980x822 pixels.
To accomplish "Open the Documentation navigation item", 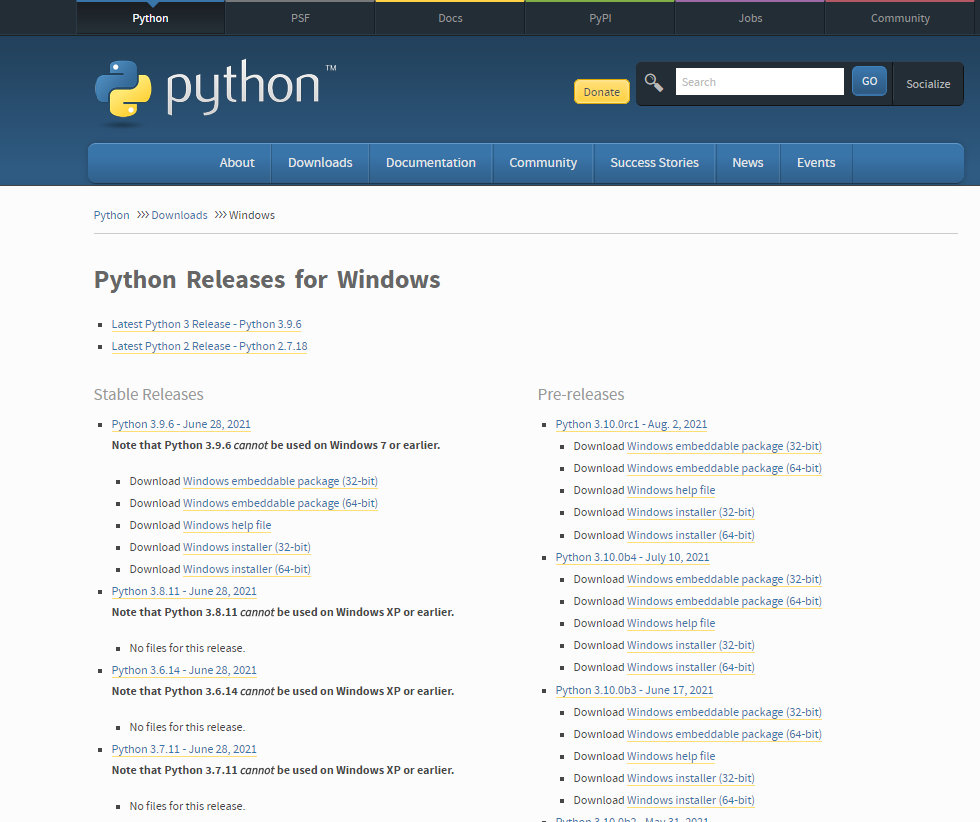I will (x=431, y=163).
